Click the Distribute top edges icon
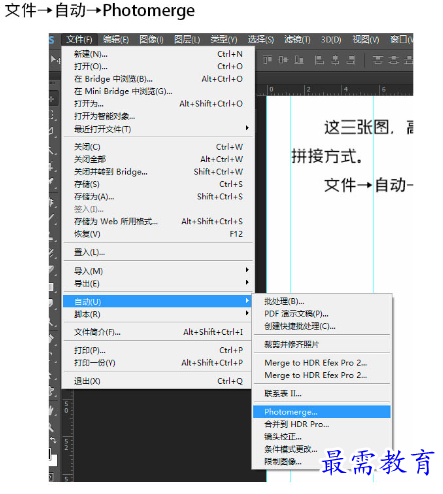The image size is (443, 494). point(378,60)
